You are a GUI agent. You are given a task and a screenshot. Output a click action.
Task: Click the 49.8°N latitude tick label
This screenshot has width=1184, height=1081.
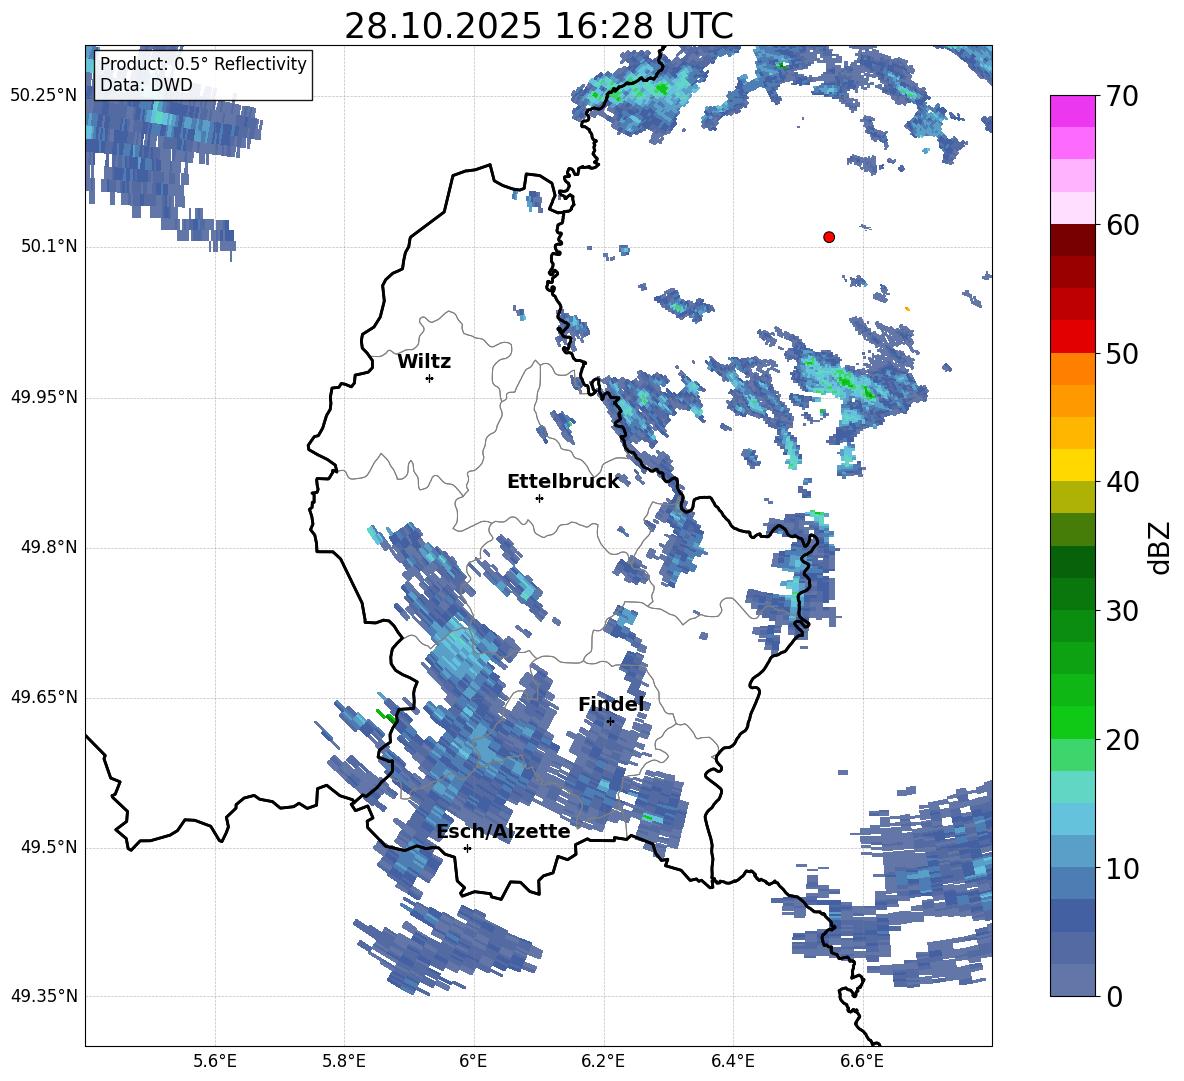tap(49, 547)
